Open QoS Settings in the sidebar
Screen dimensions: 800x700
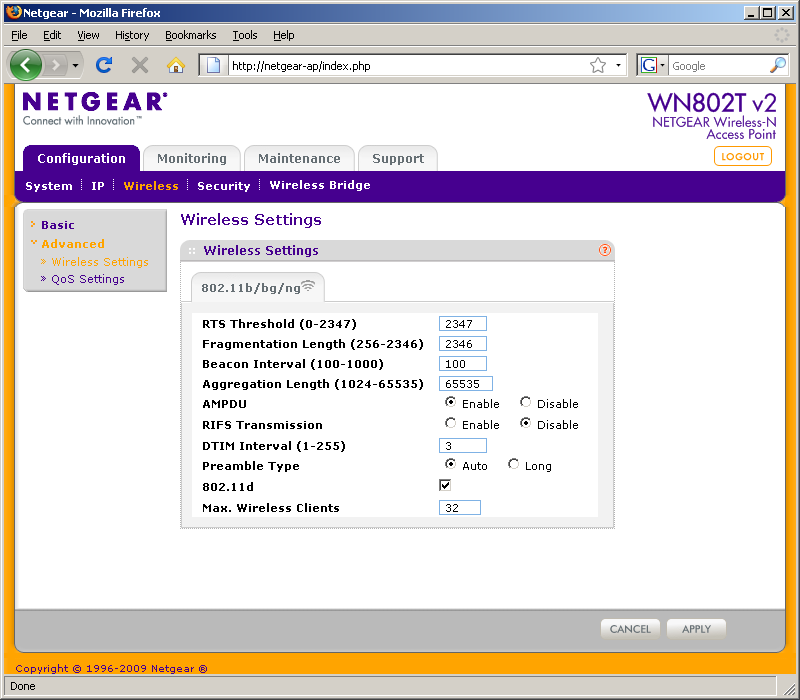(88, 279)
